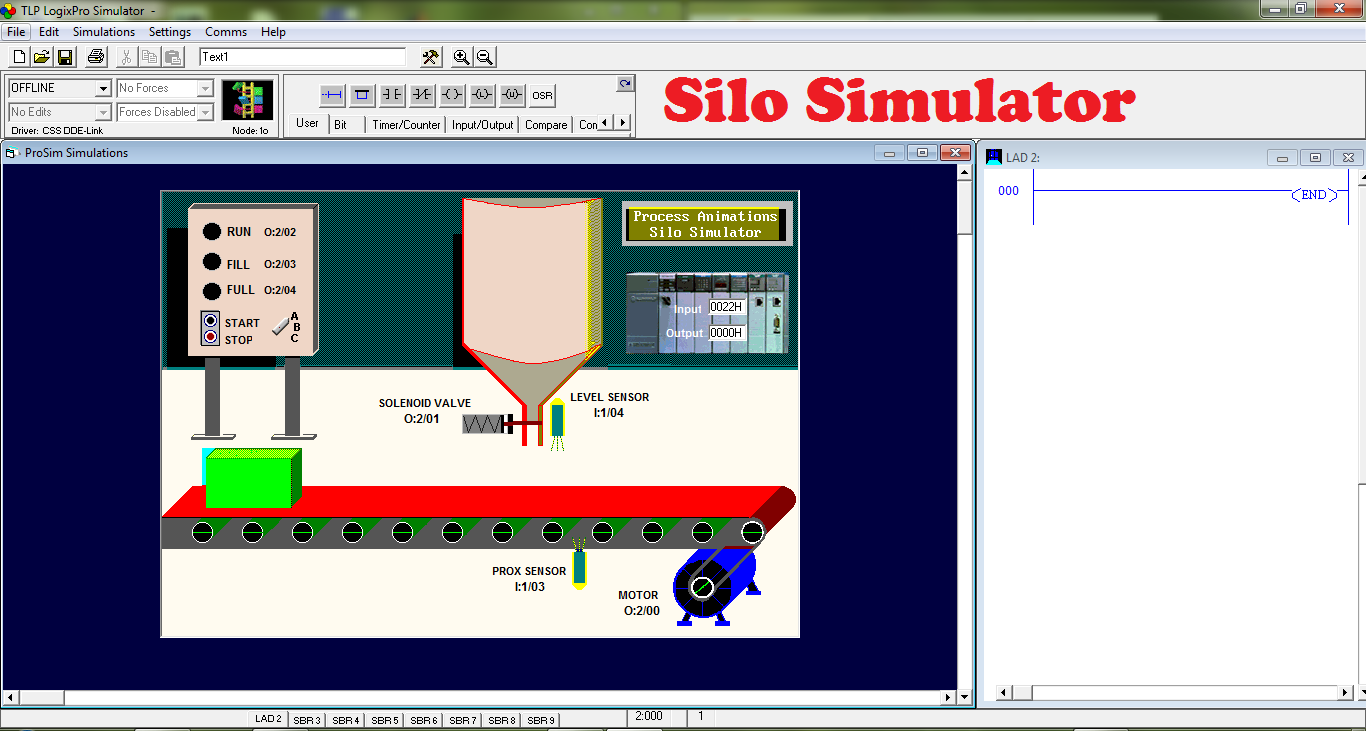Viewport: 1366px width, 731px height.
Task: Click the Zoom In magnifier icon
Action: 461,57
